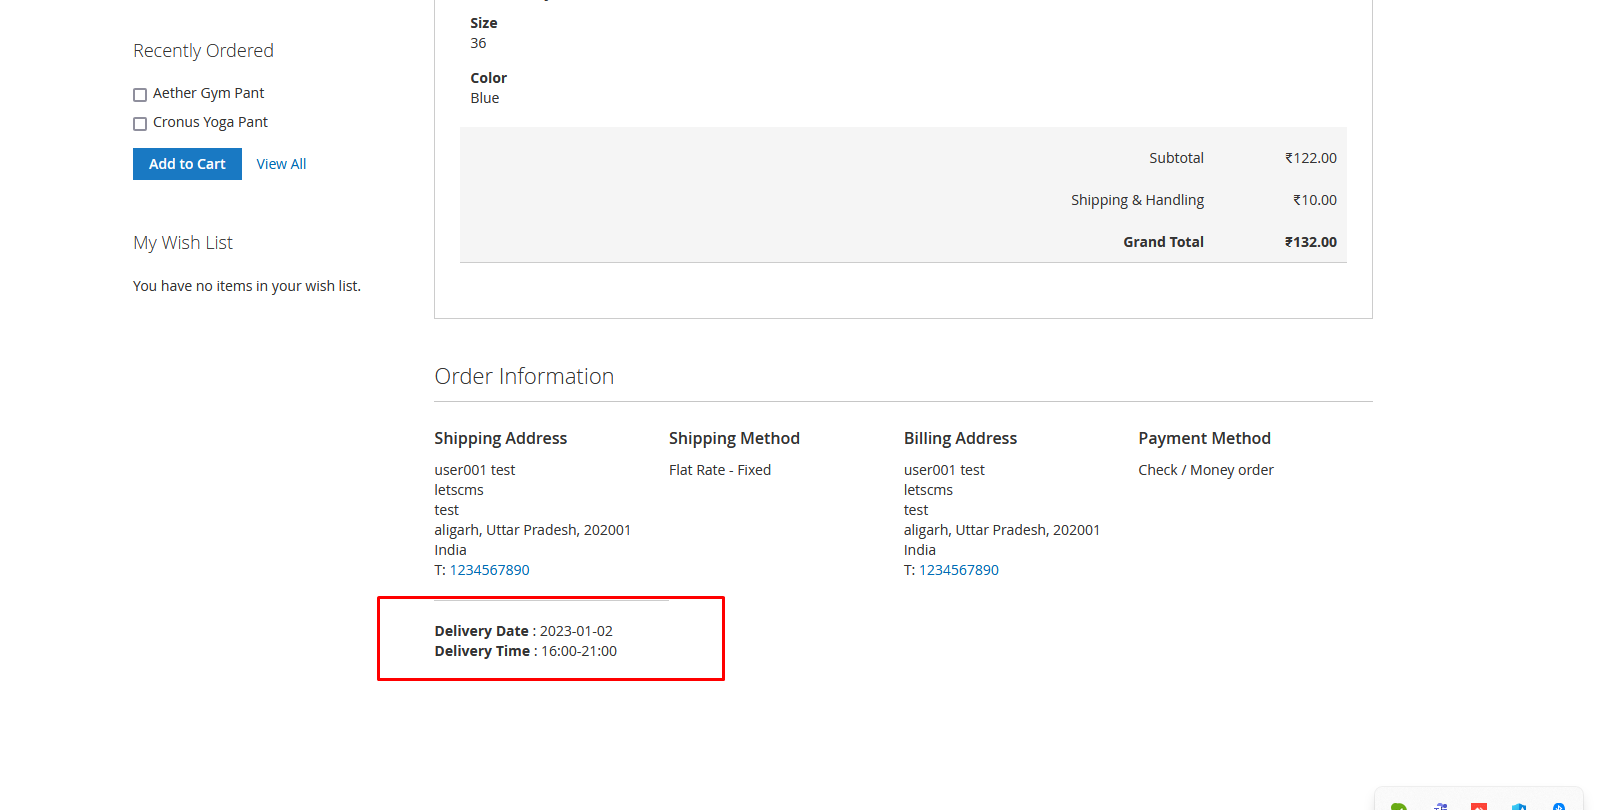Click the Aether Gym Pant label
This screenshot has width=1600, height=810.
tap(208, 93)
